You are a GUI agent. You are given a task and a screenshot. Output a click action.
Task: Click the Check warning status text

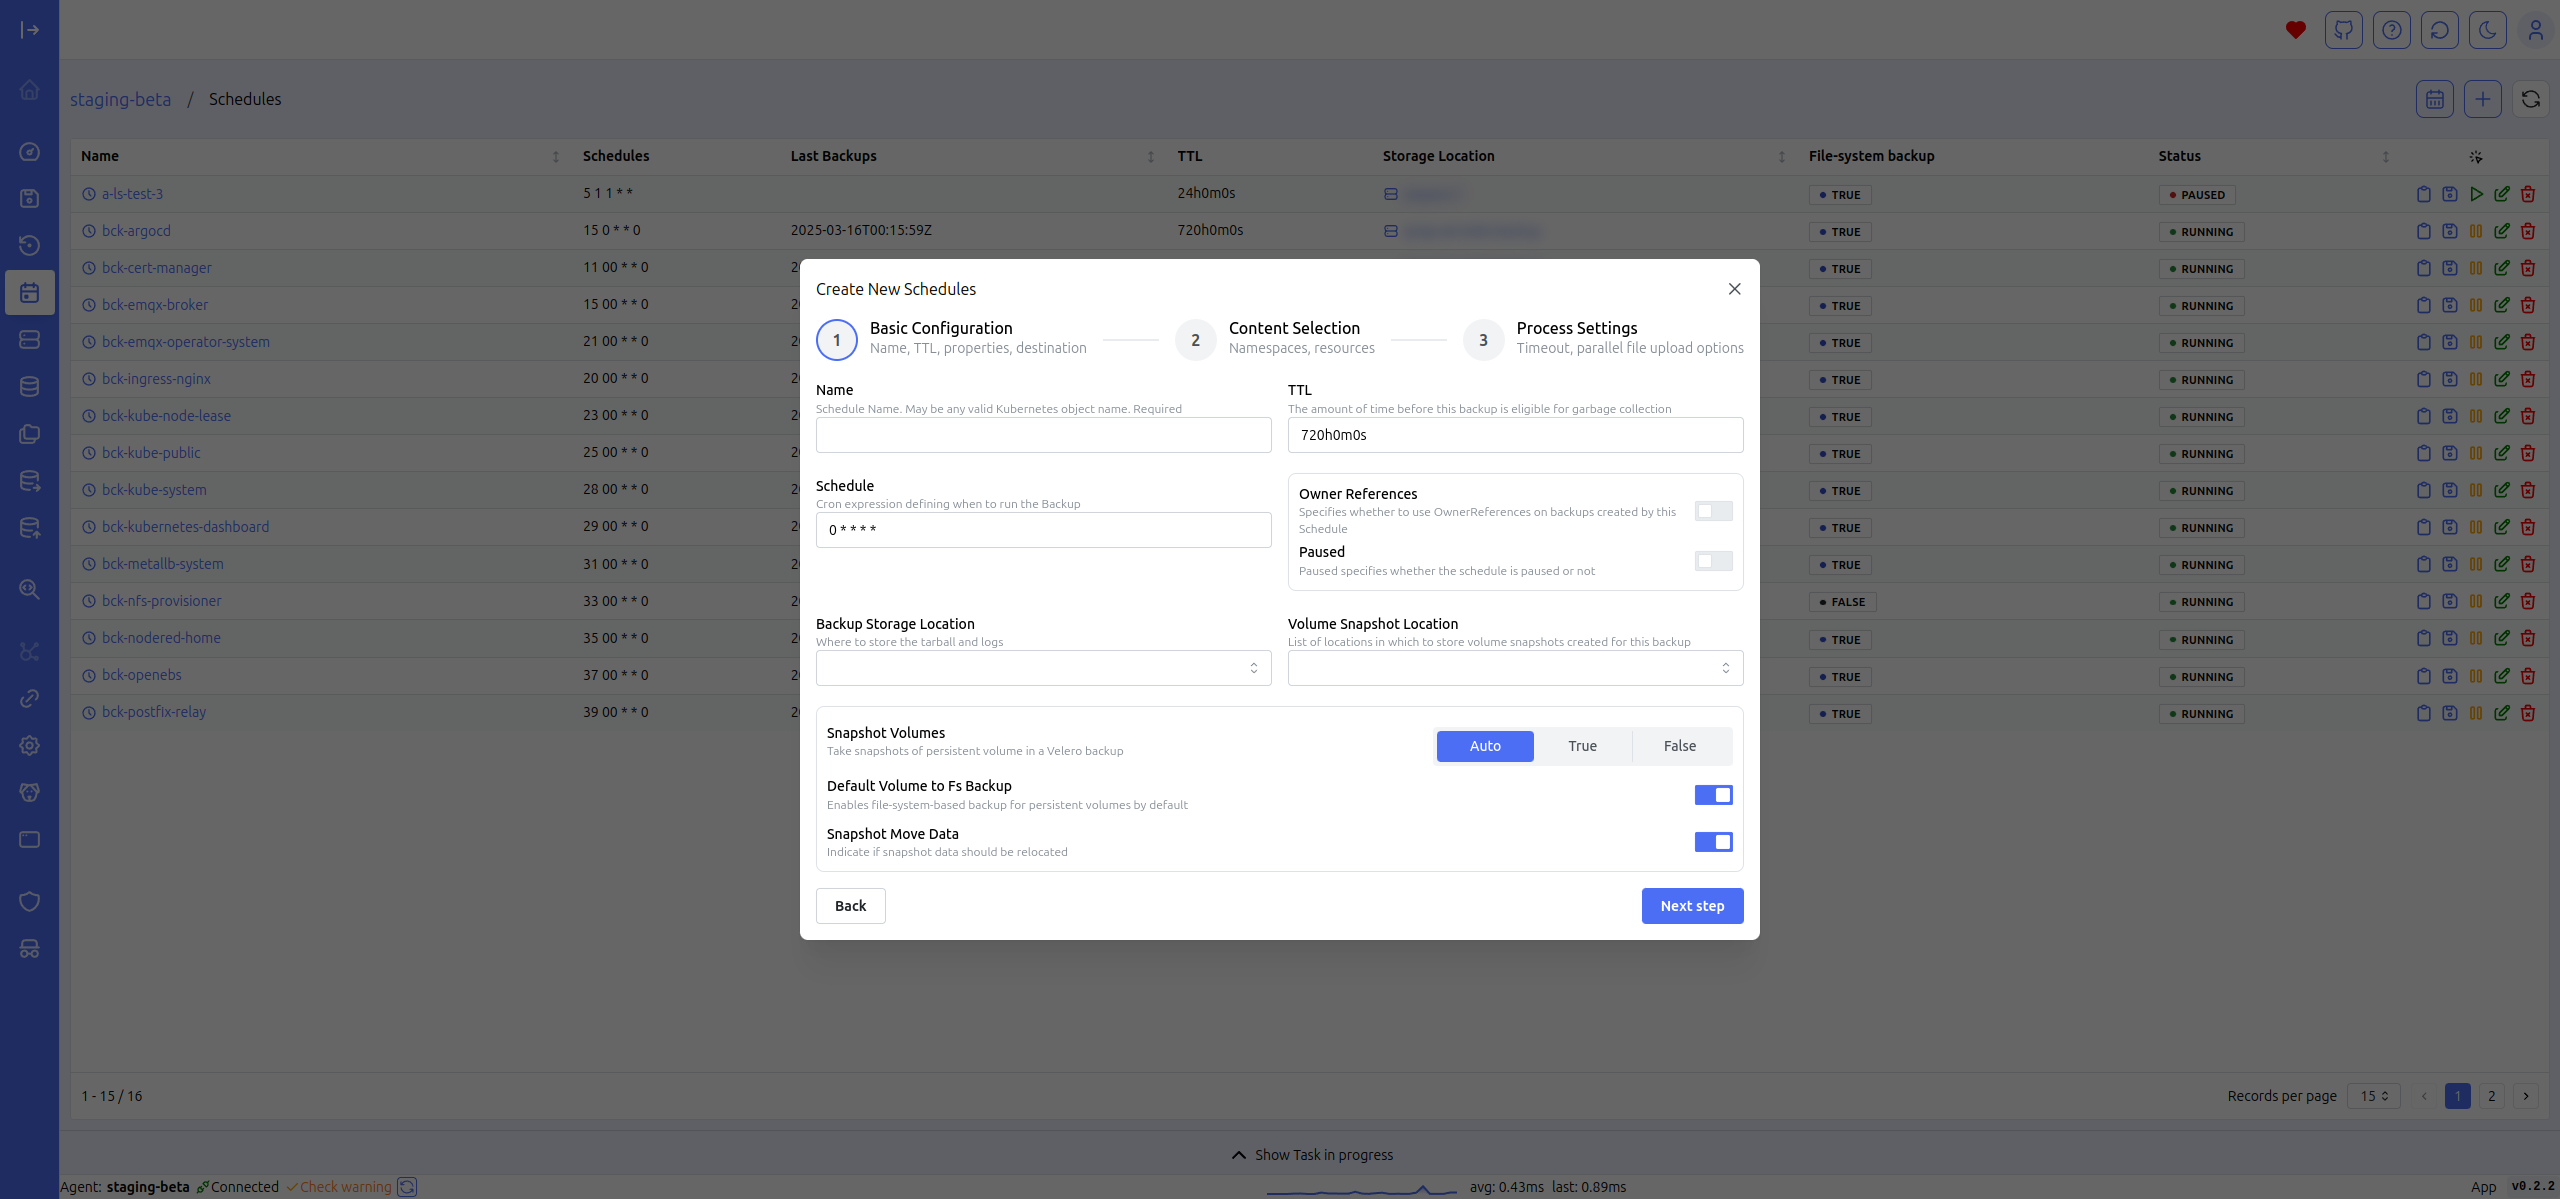(346, 1187)
